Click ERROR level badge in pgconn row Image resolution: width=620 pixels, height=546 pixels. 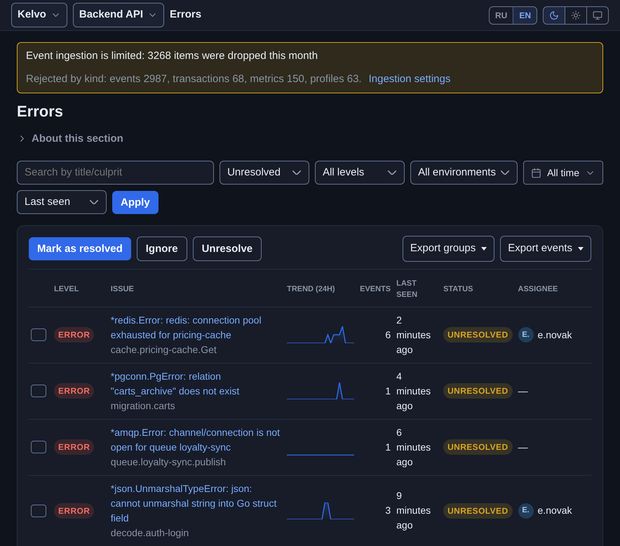[74, 391]
